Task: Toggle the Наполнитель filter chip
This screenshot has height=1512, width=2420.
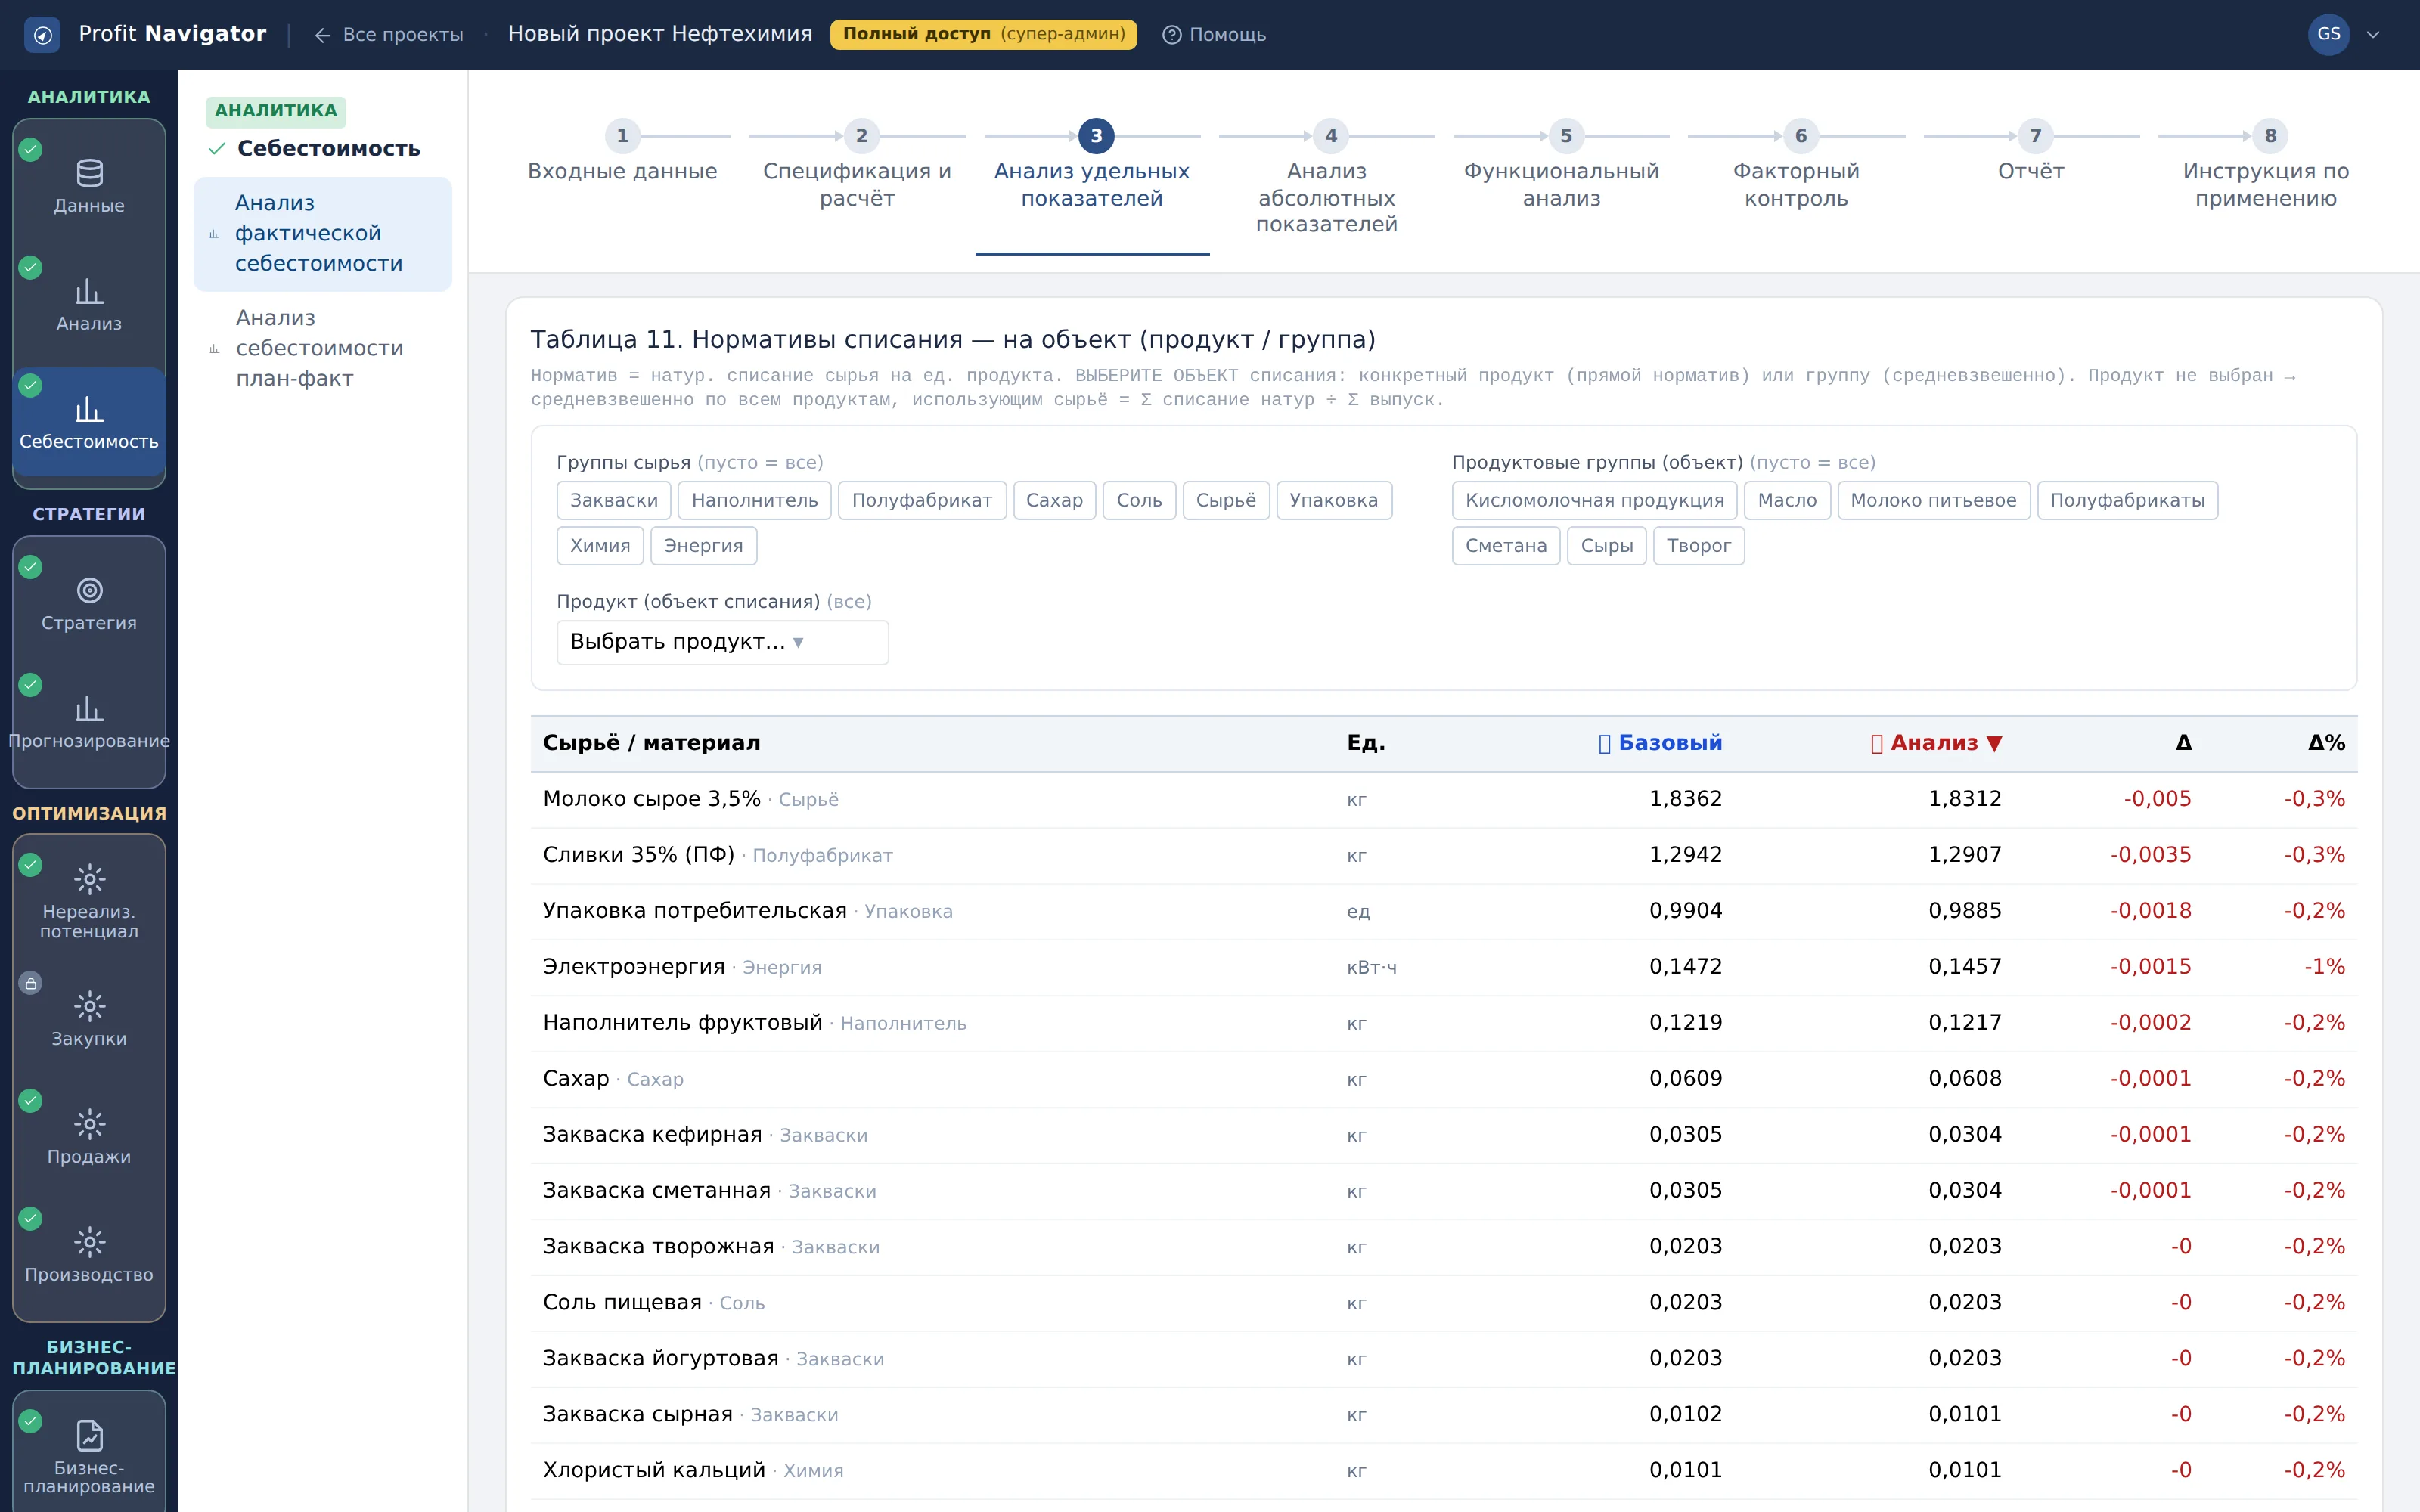Action: click(x=755, y=500)
